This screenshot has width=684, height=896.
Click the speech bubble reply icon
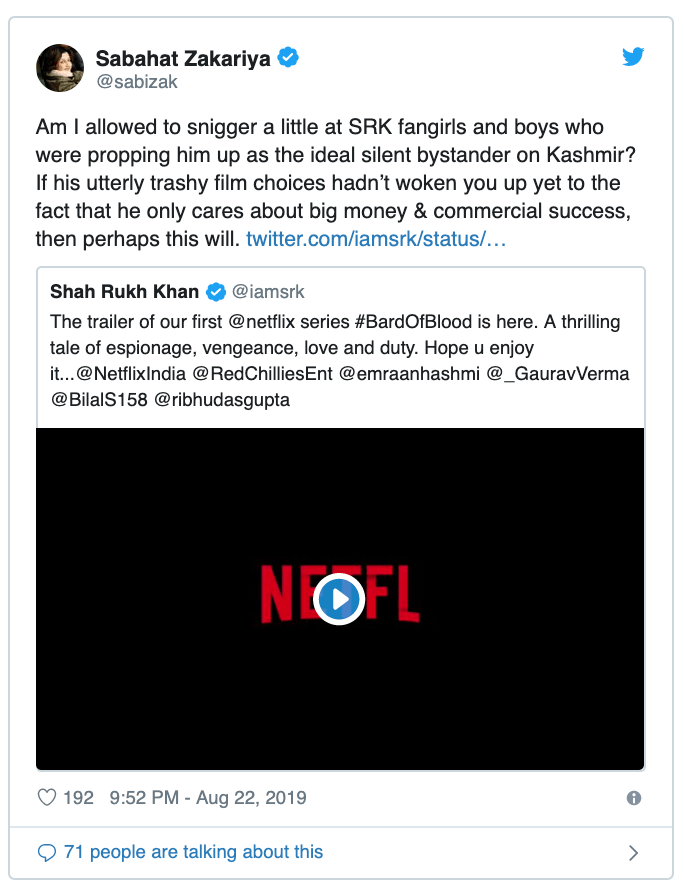47,852
